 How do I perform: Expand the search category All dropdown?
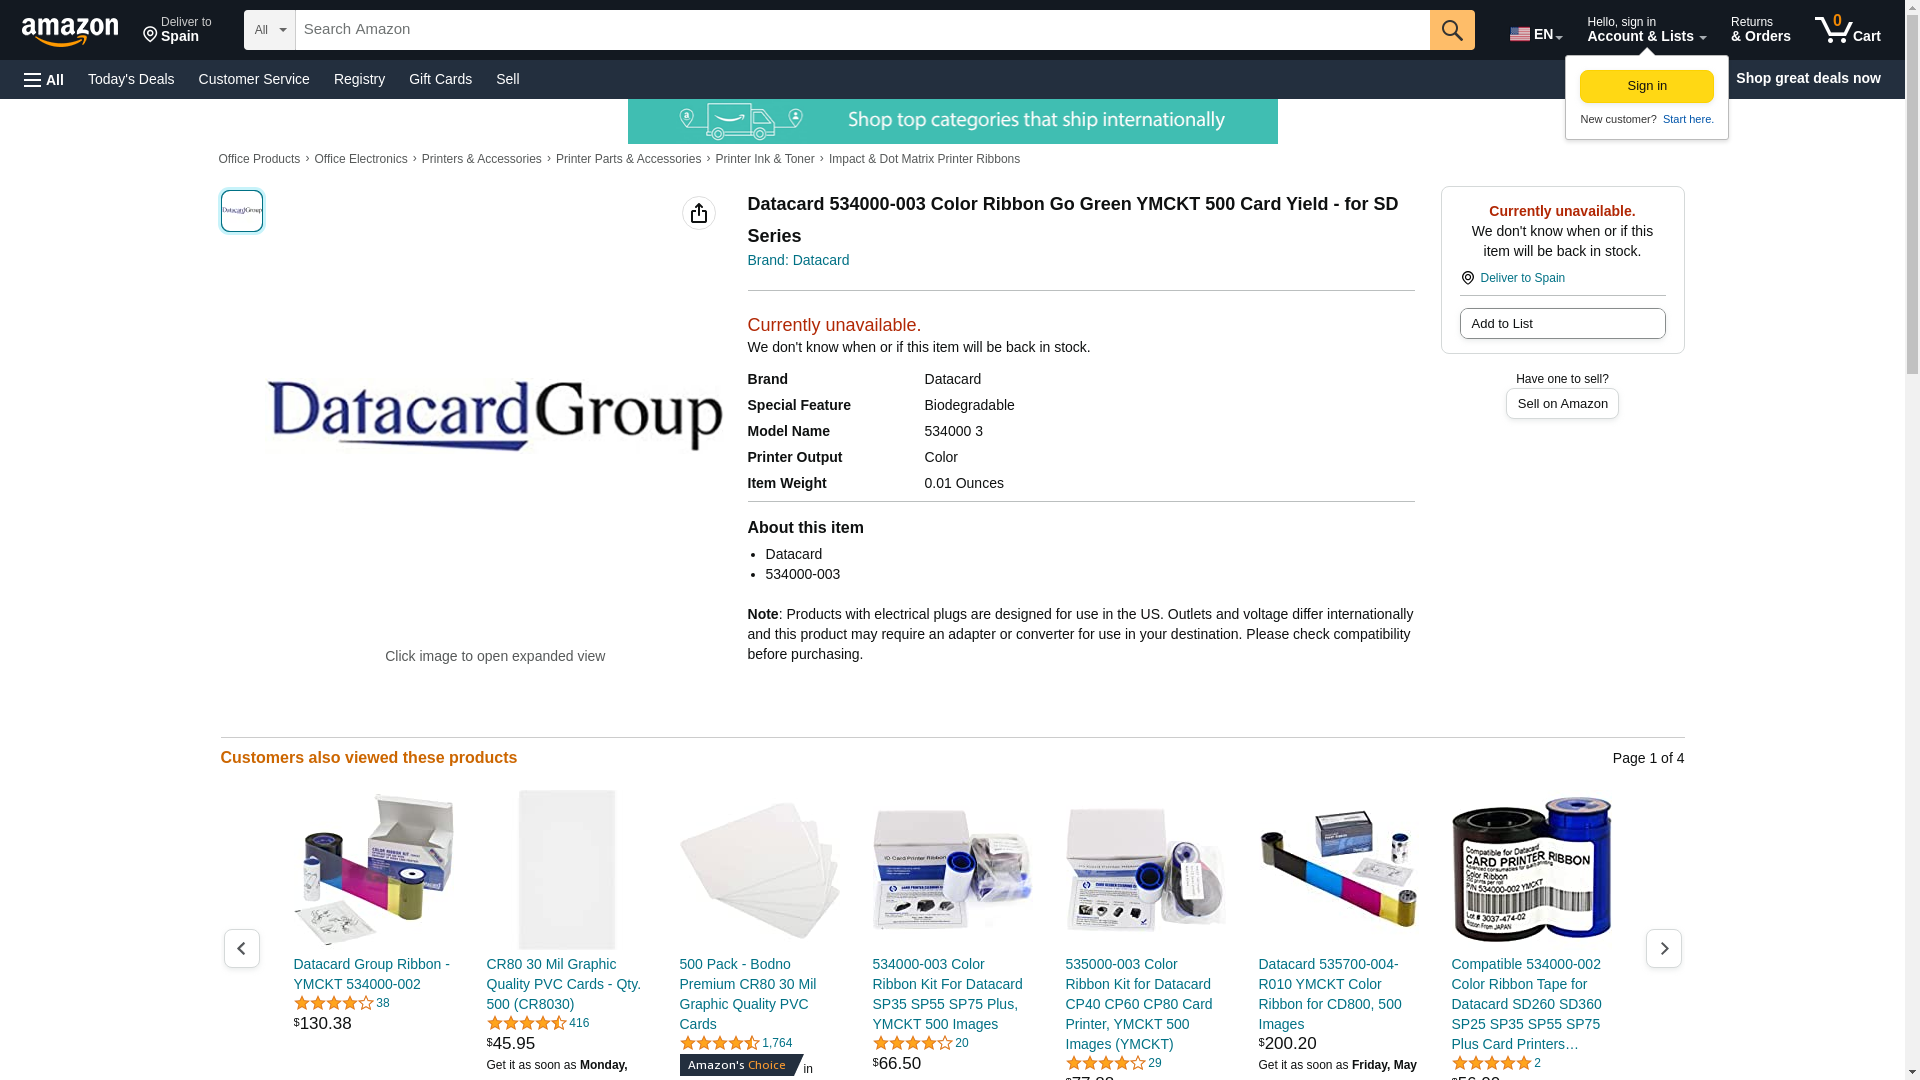point(270,30)
